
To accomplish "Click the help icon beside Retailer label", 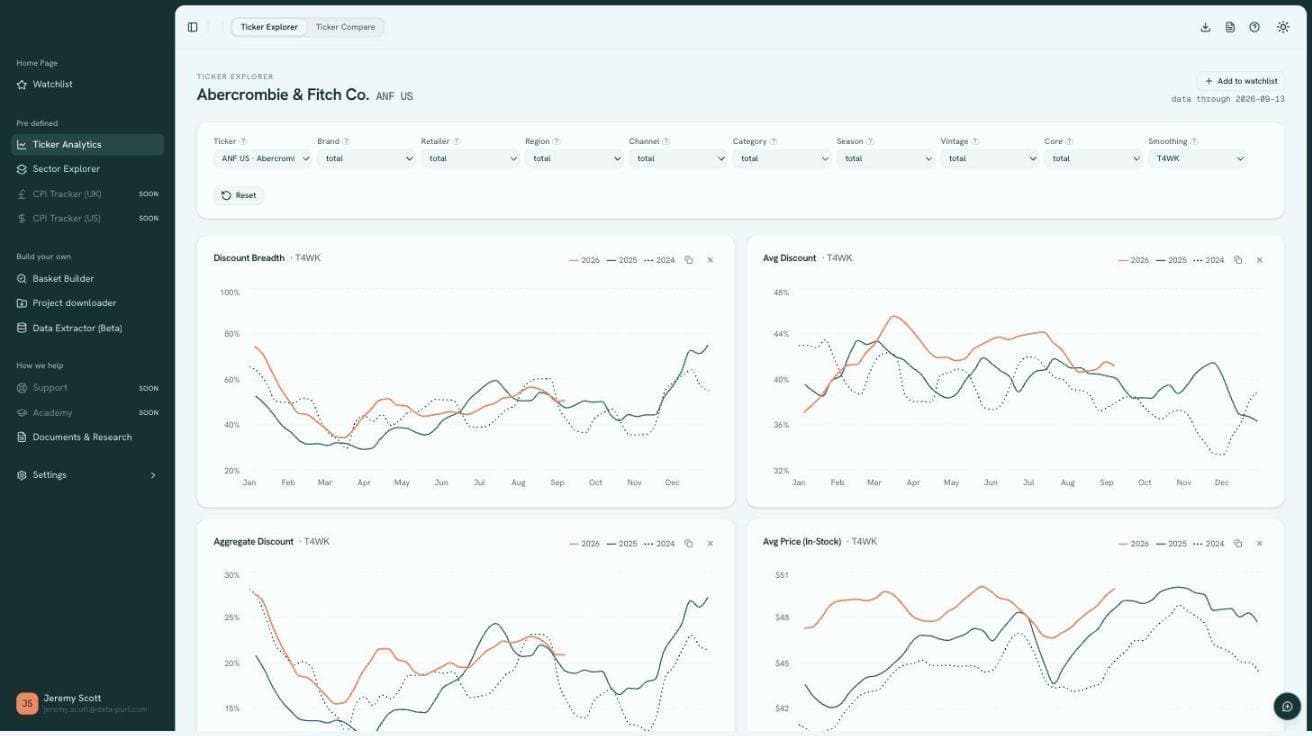I will [457, 142].
